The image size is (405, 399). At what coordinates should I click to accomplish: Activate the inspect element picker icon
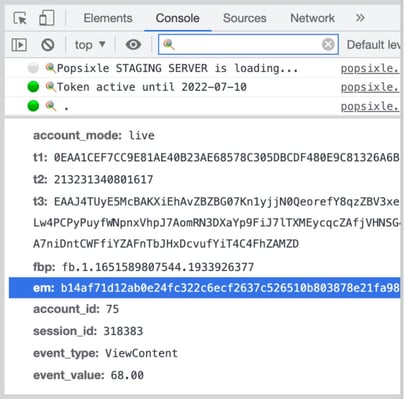[x=20, y=18]
